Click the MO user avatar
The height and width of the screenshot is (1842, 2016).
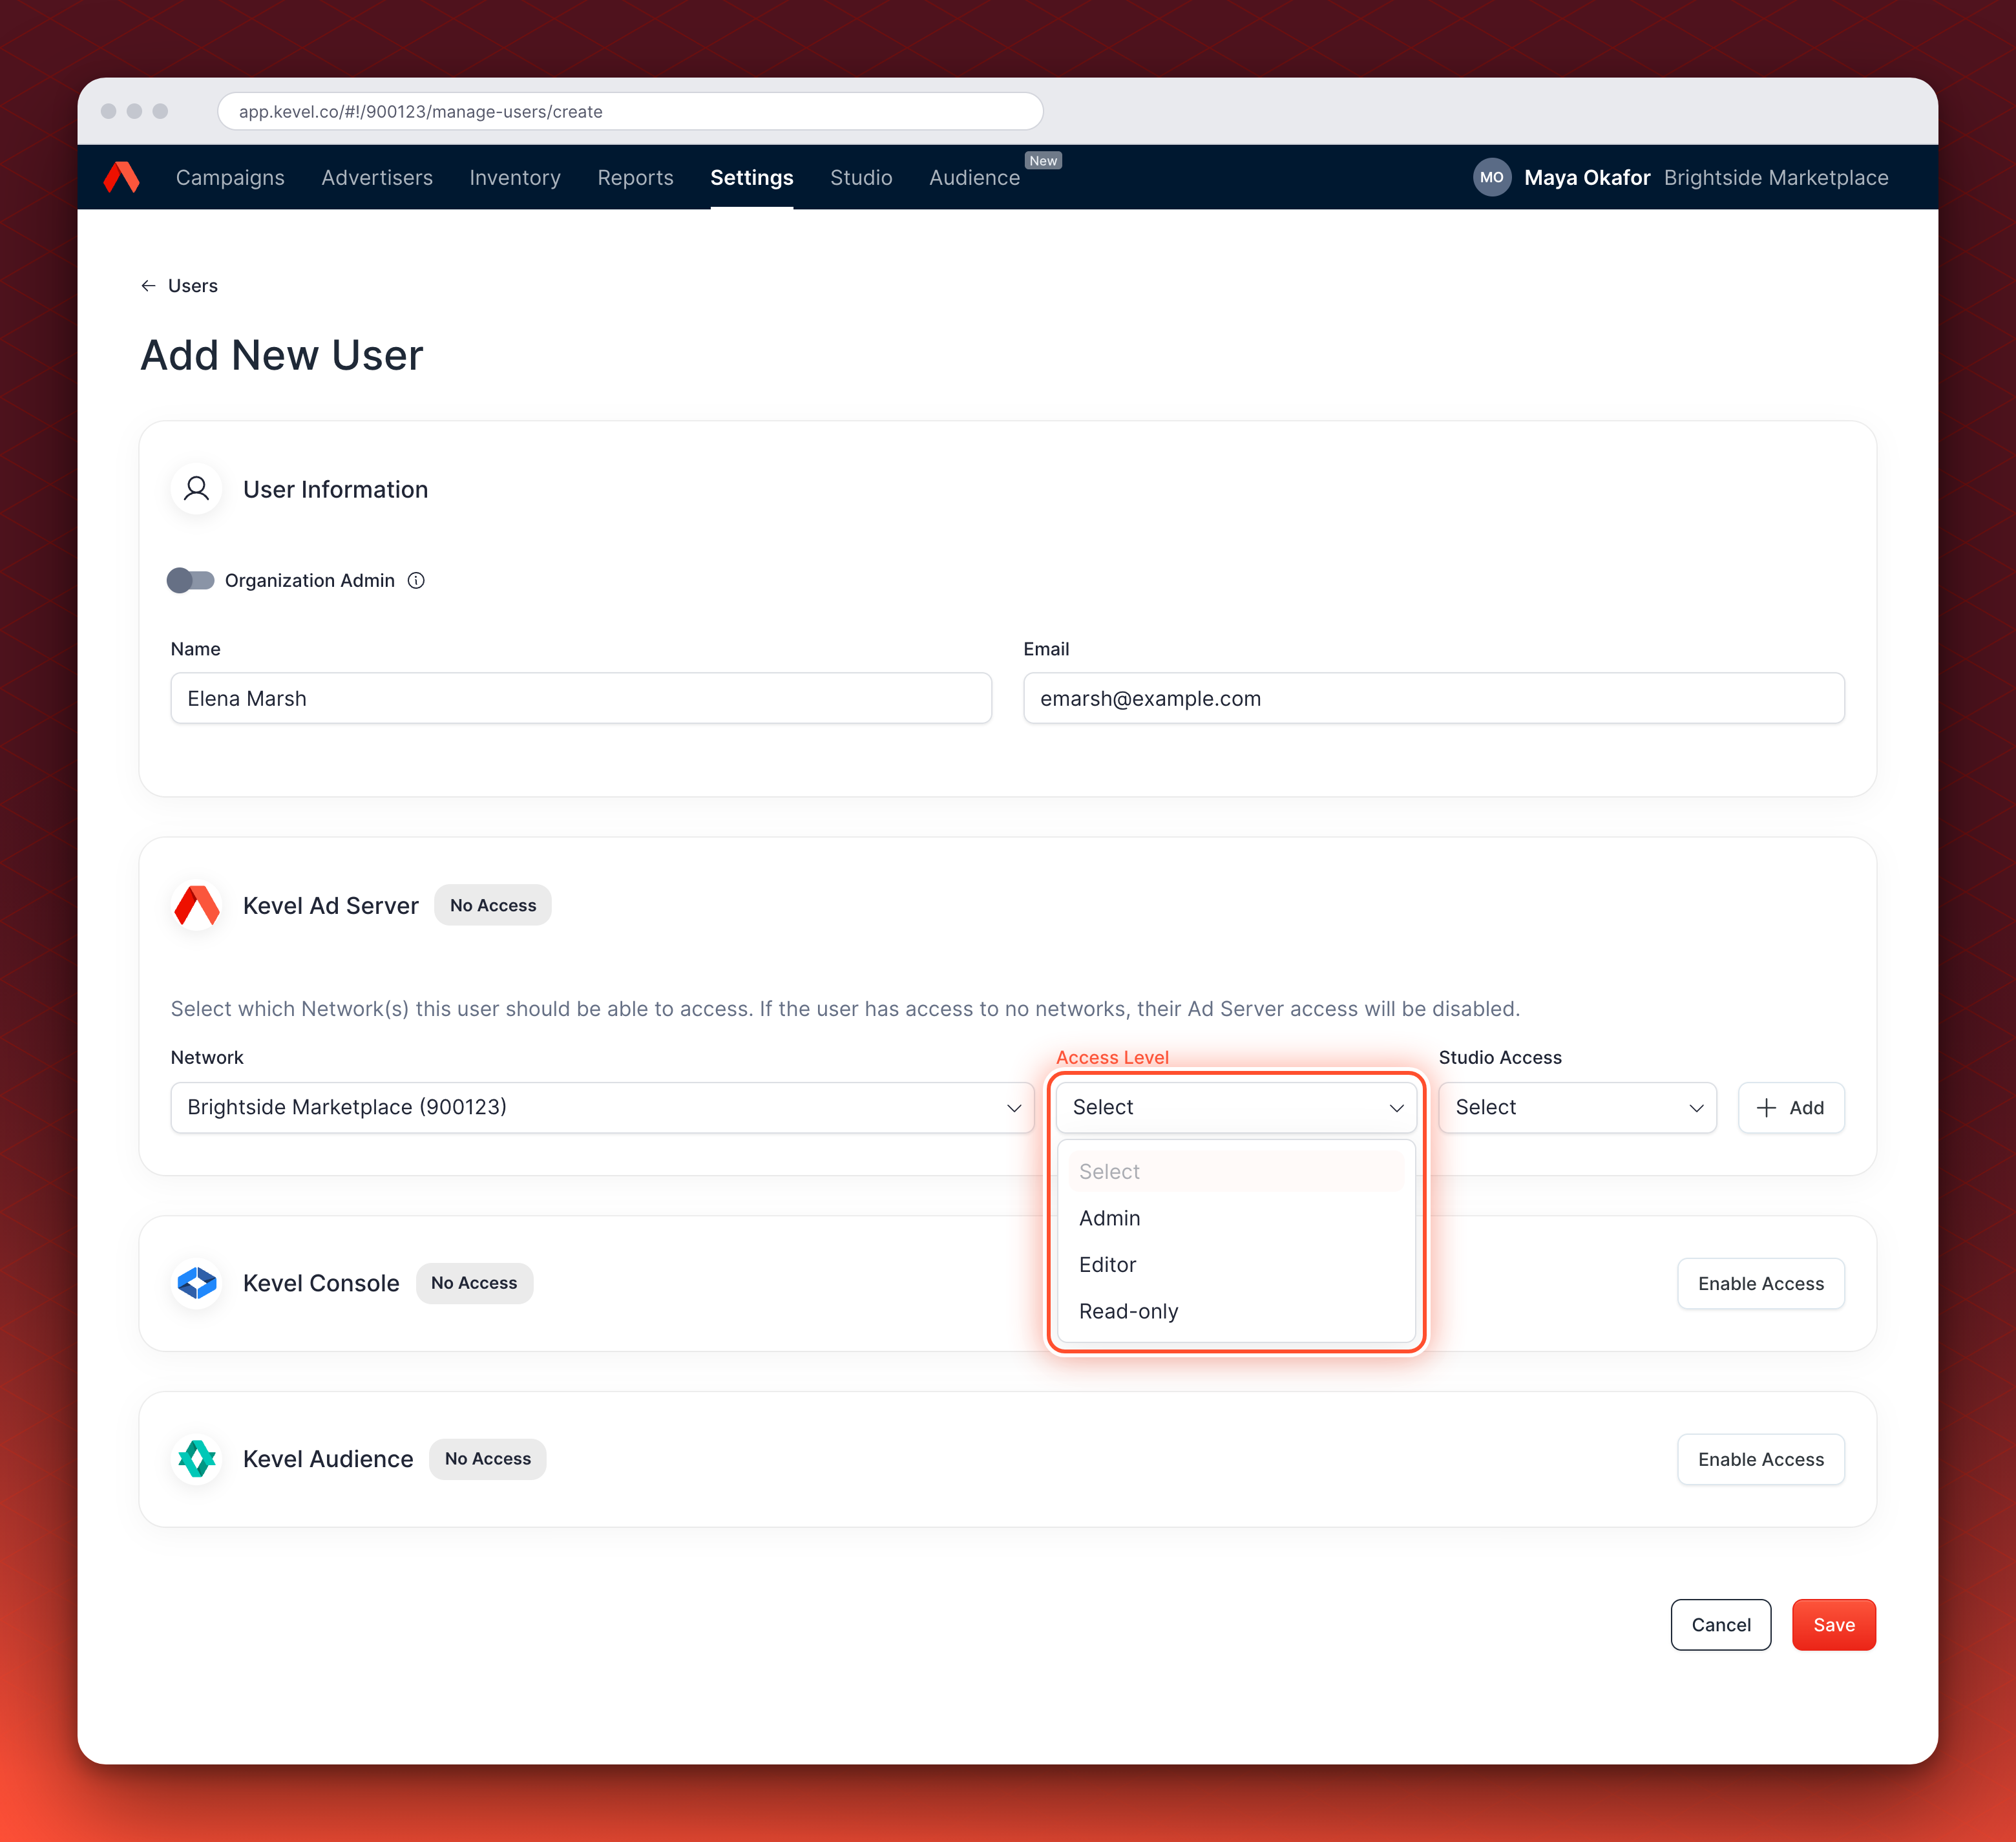pos(1491,177)
